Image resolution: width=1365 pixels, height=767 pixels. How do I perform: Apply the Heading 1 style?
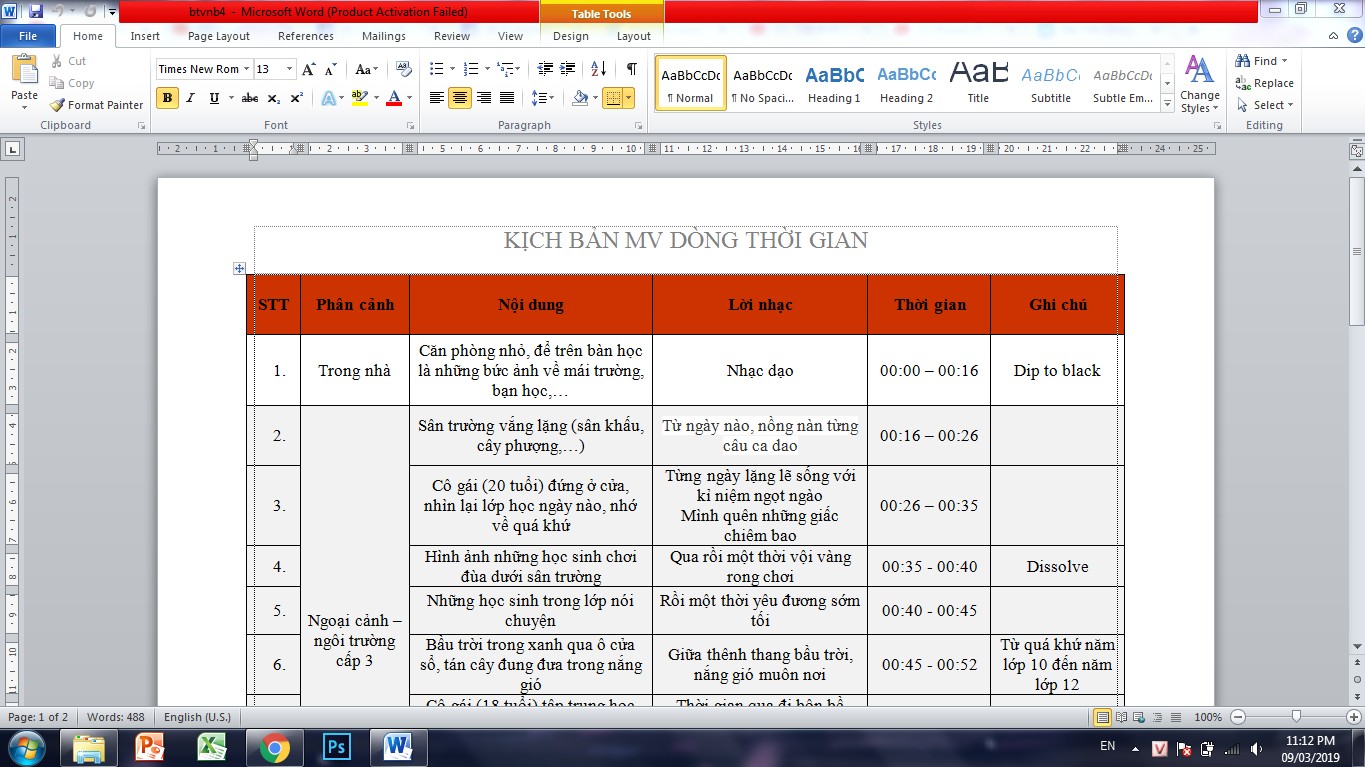(834, 83)
